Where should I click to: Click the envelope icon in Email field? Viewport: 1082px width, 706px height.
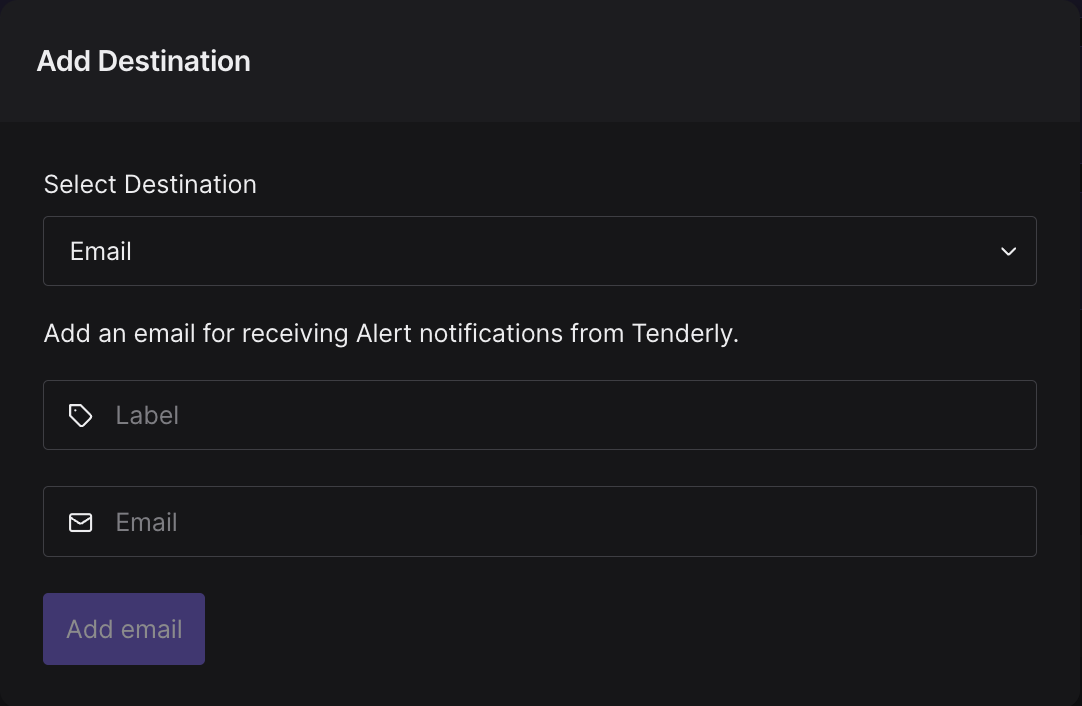coord(81,522)
